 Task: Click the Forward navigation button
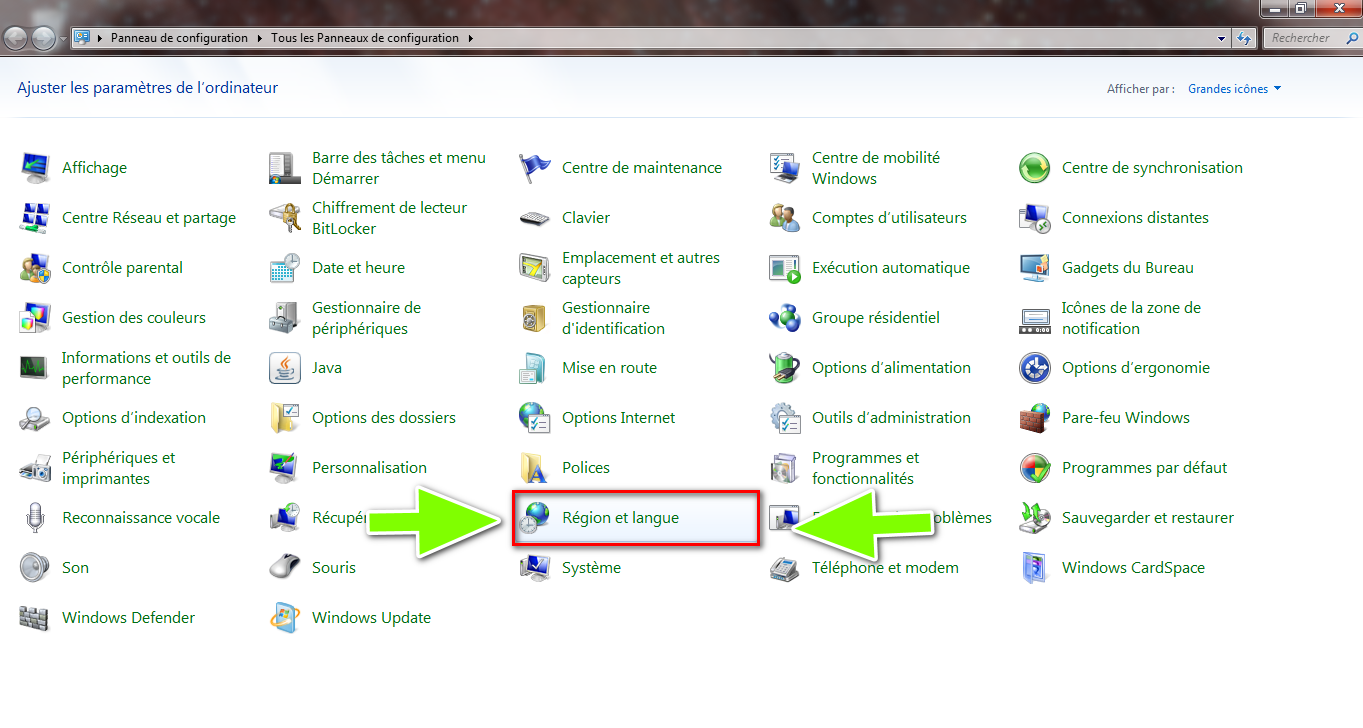click(43, 38)
